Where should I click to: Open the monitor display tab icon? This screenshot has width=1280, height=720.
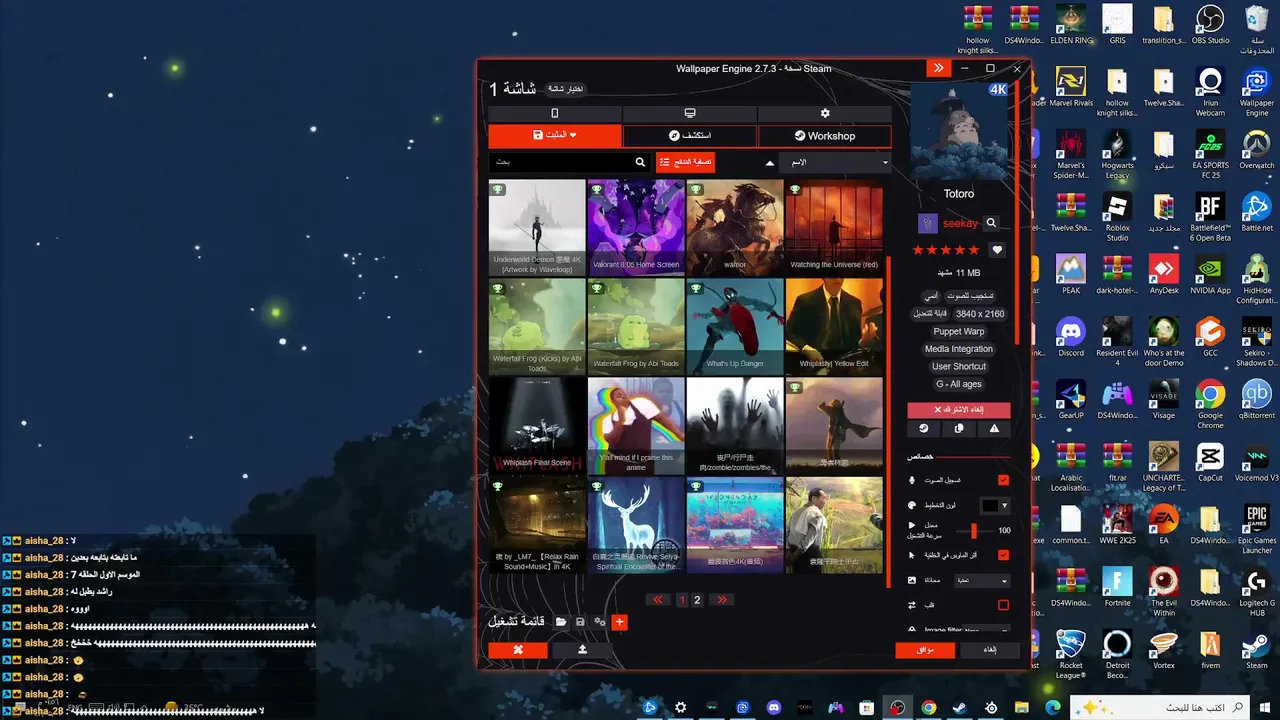click(690, 114)
